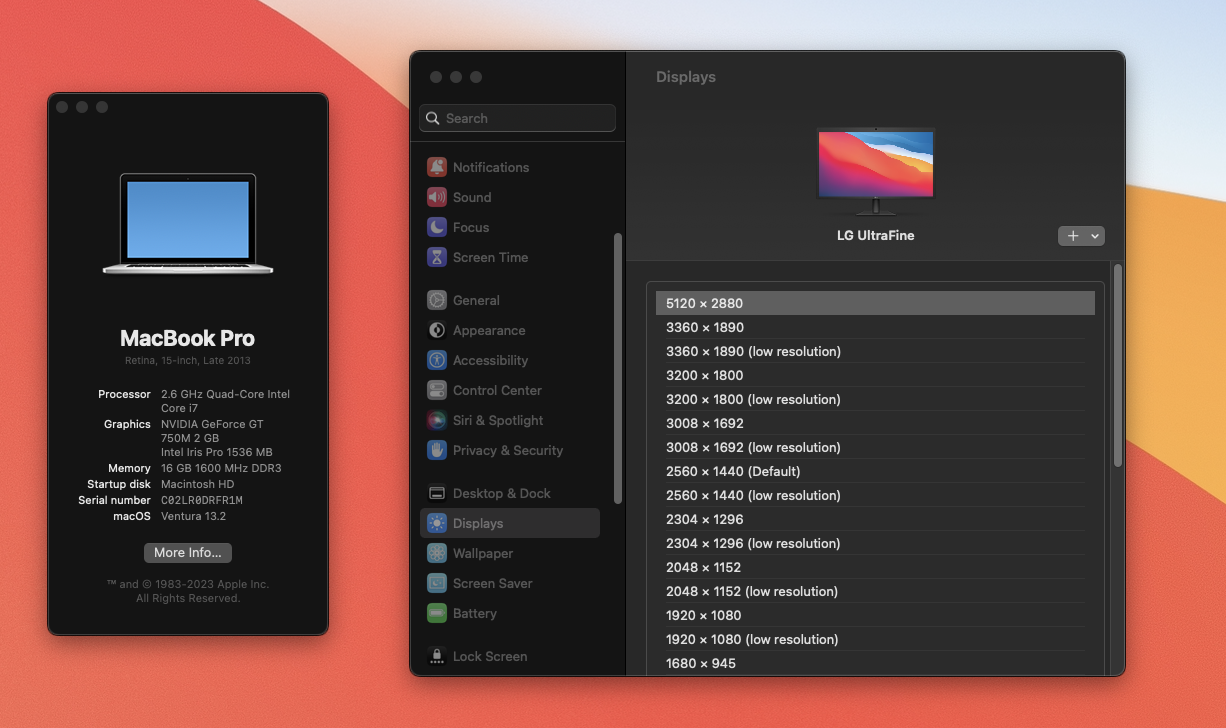Click the Desktop & Dock icon
Image resolution: width=1226 pixels, height=728 pixels.
coord(437,493)
